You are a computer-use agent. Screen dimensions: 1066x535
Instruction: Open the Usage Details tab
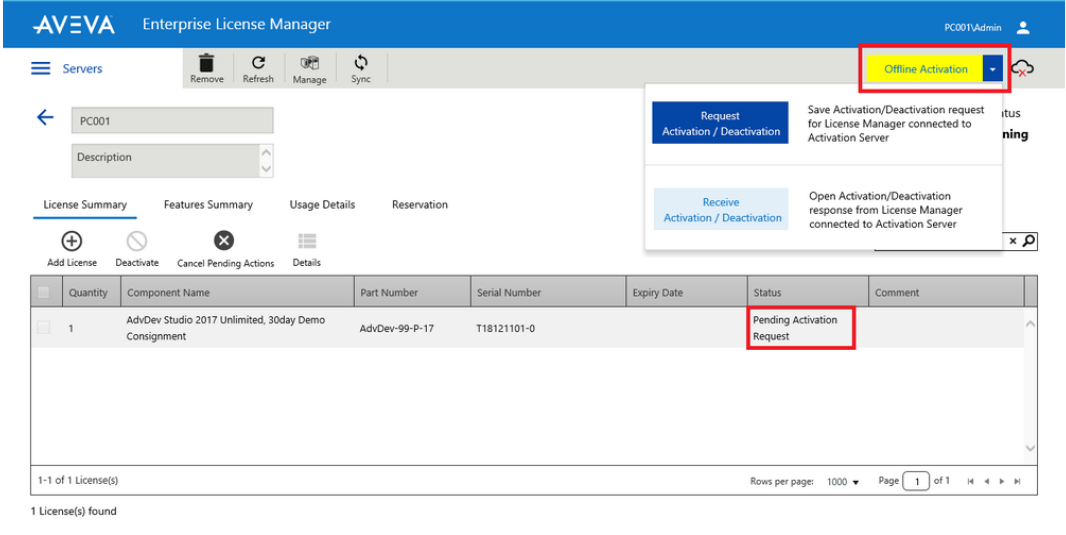(x=322, y=205)
